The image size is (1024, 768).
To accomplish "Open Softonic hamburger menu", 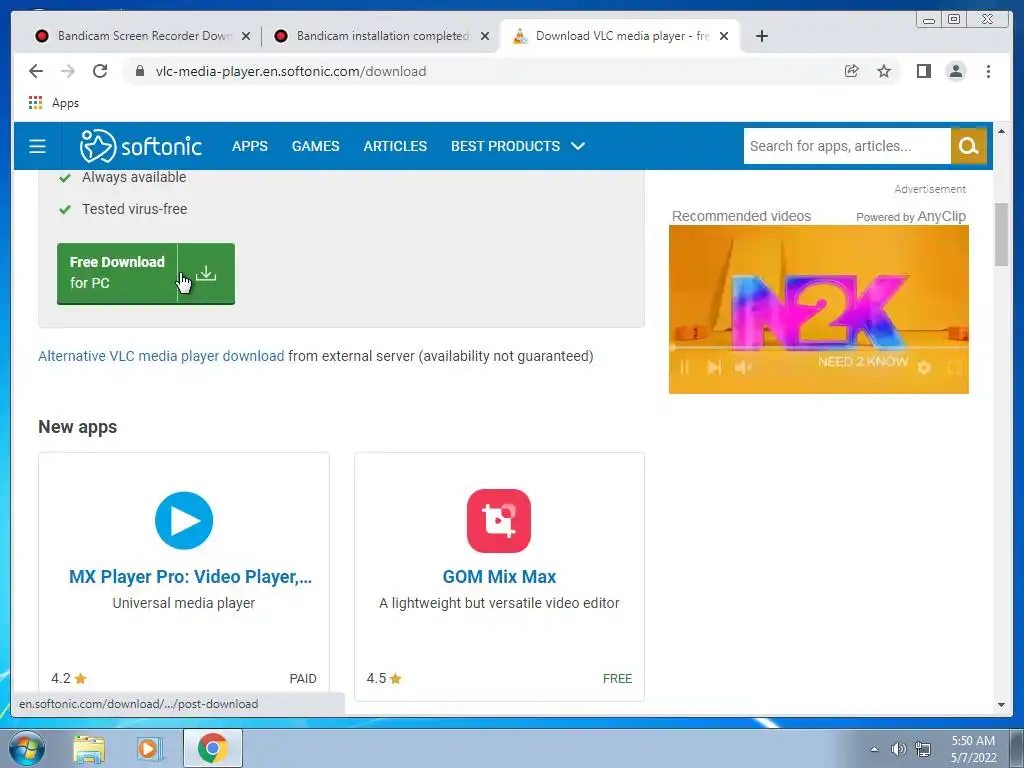I will point(37,146).
